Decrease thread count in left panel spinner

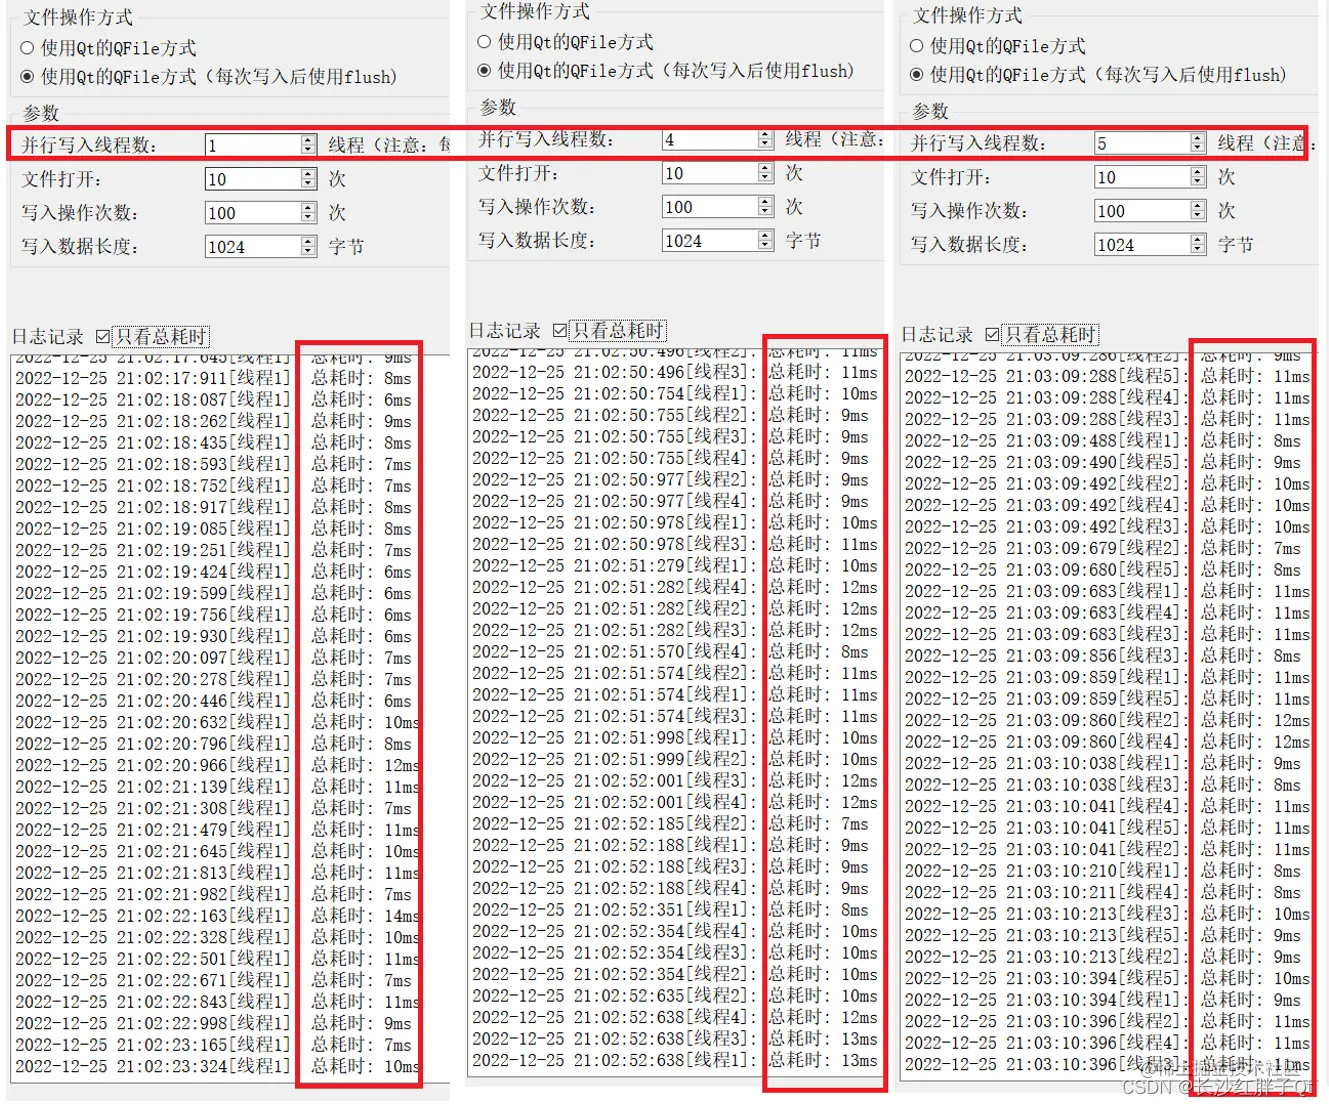click(x=308, y=151)
